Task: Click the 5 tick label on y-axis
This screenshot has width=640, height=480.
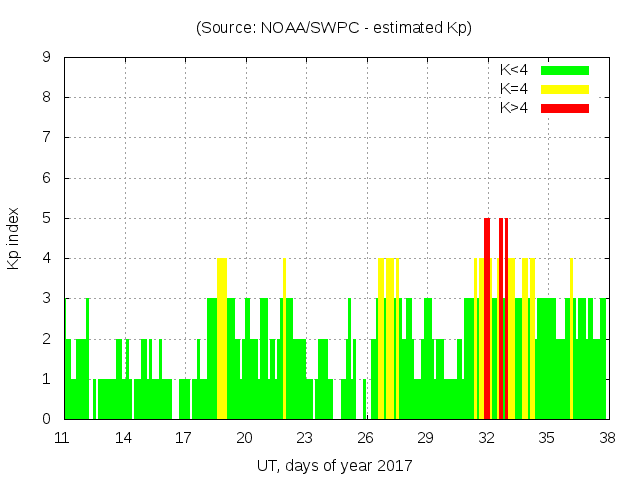Action: pyautogui.click(x=47, y=218)
